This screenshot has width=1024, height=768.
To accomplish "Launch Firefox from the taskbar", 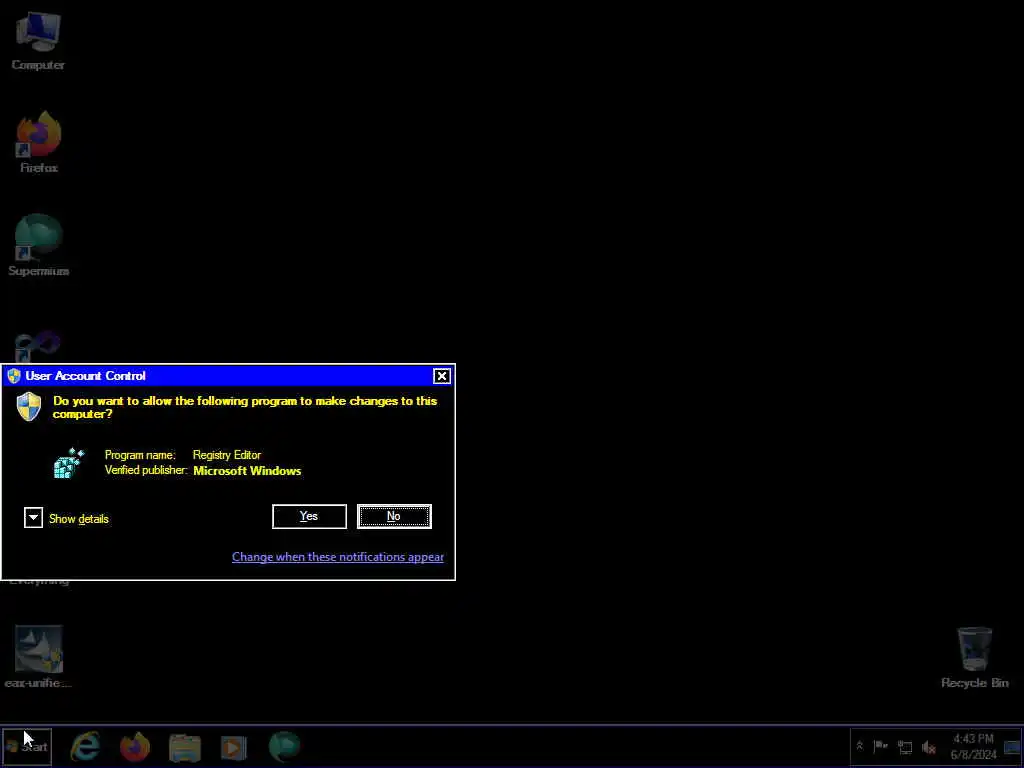I will pyautogui.click(x=135, y=746).
